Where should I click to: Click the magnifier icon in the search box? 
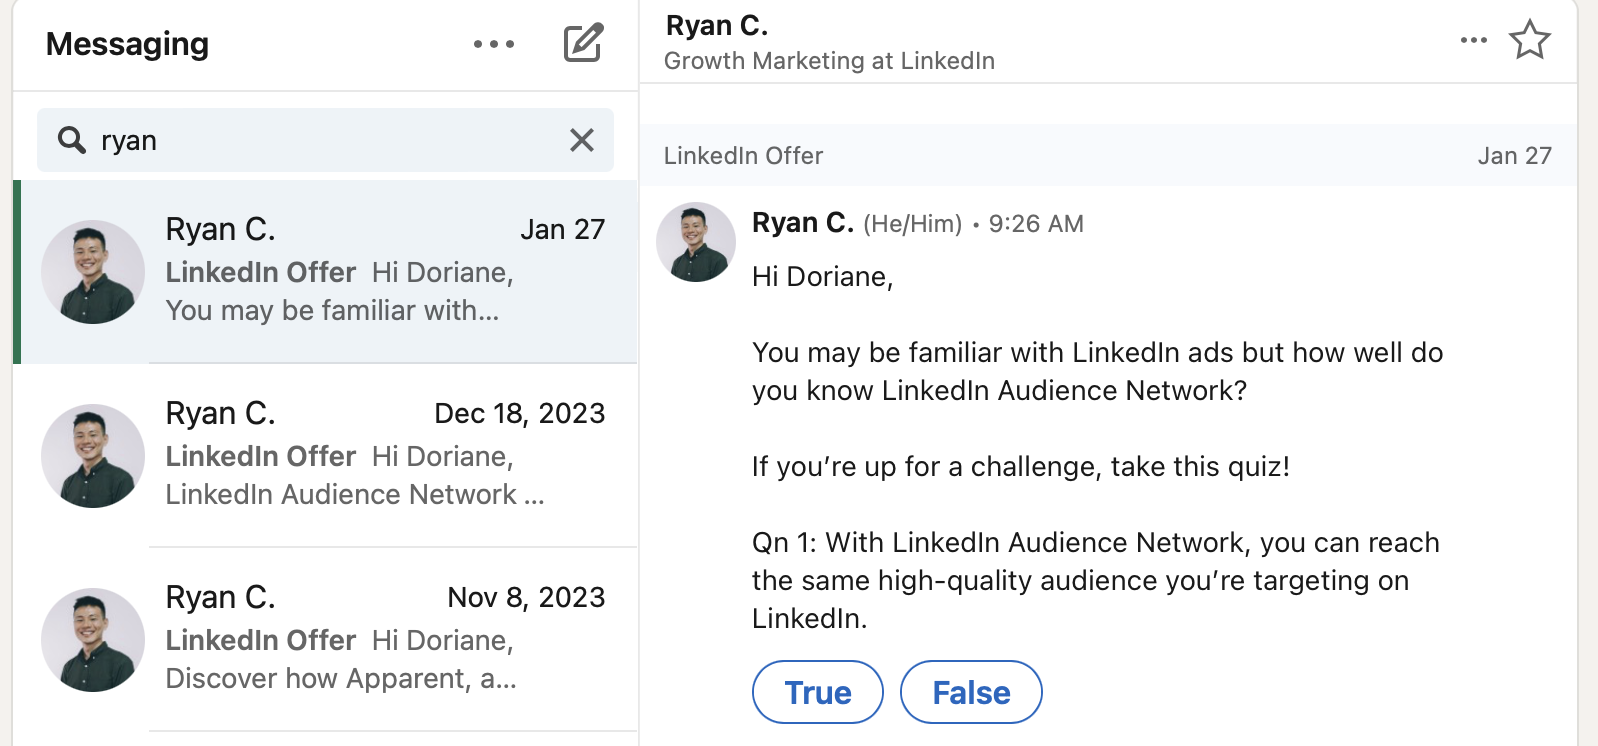[72, 140]
